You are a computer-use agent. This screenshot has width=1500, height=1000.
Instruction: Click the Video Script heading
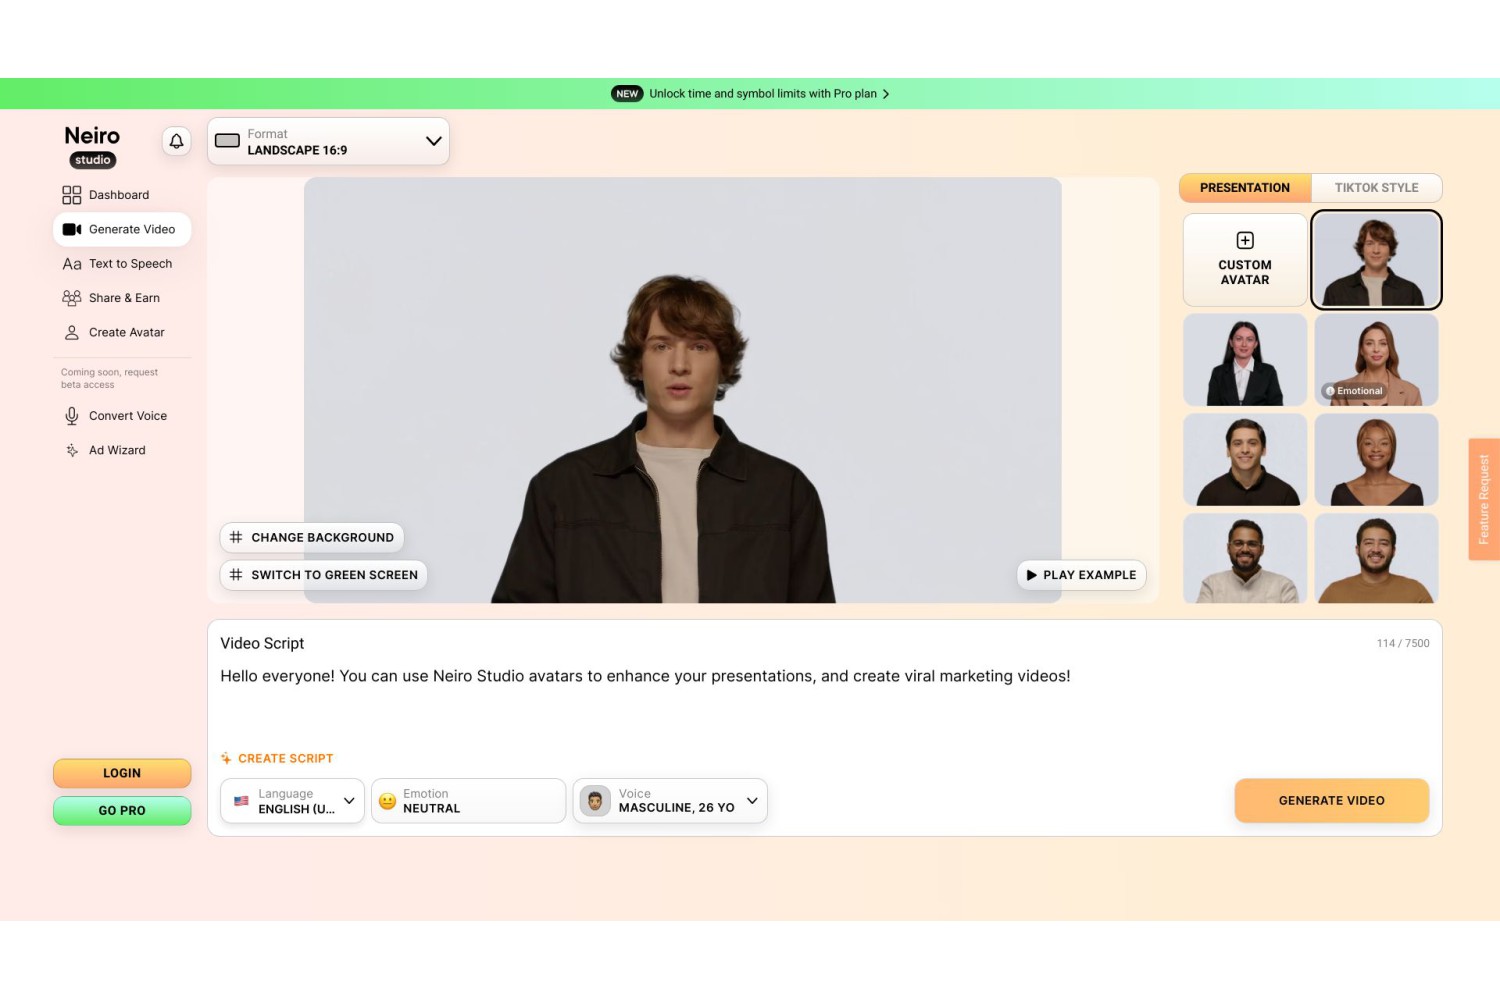[x=262, y=643]
